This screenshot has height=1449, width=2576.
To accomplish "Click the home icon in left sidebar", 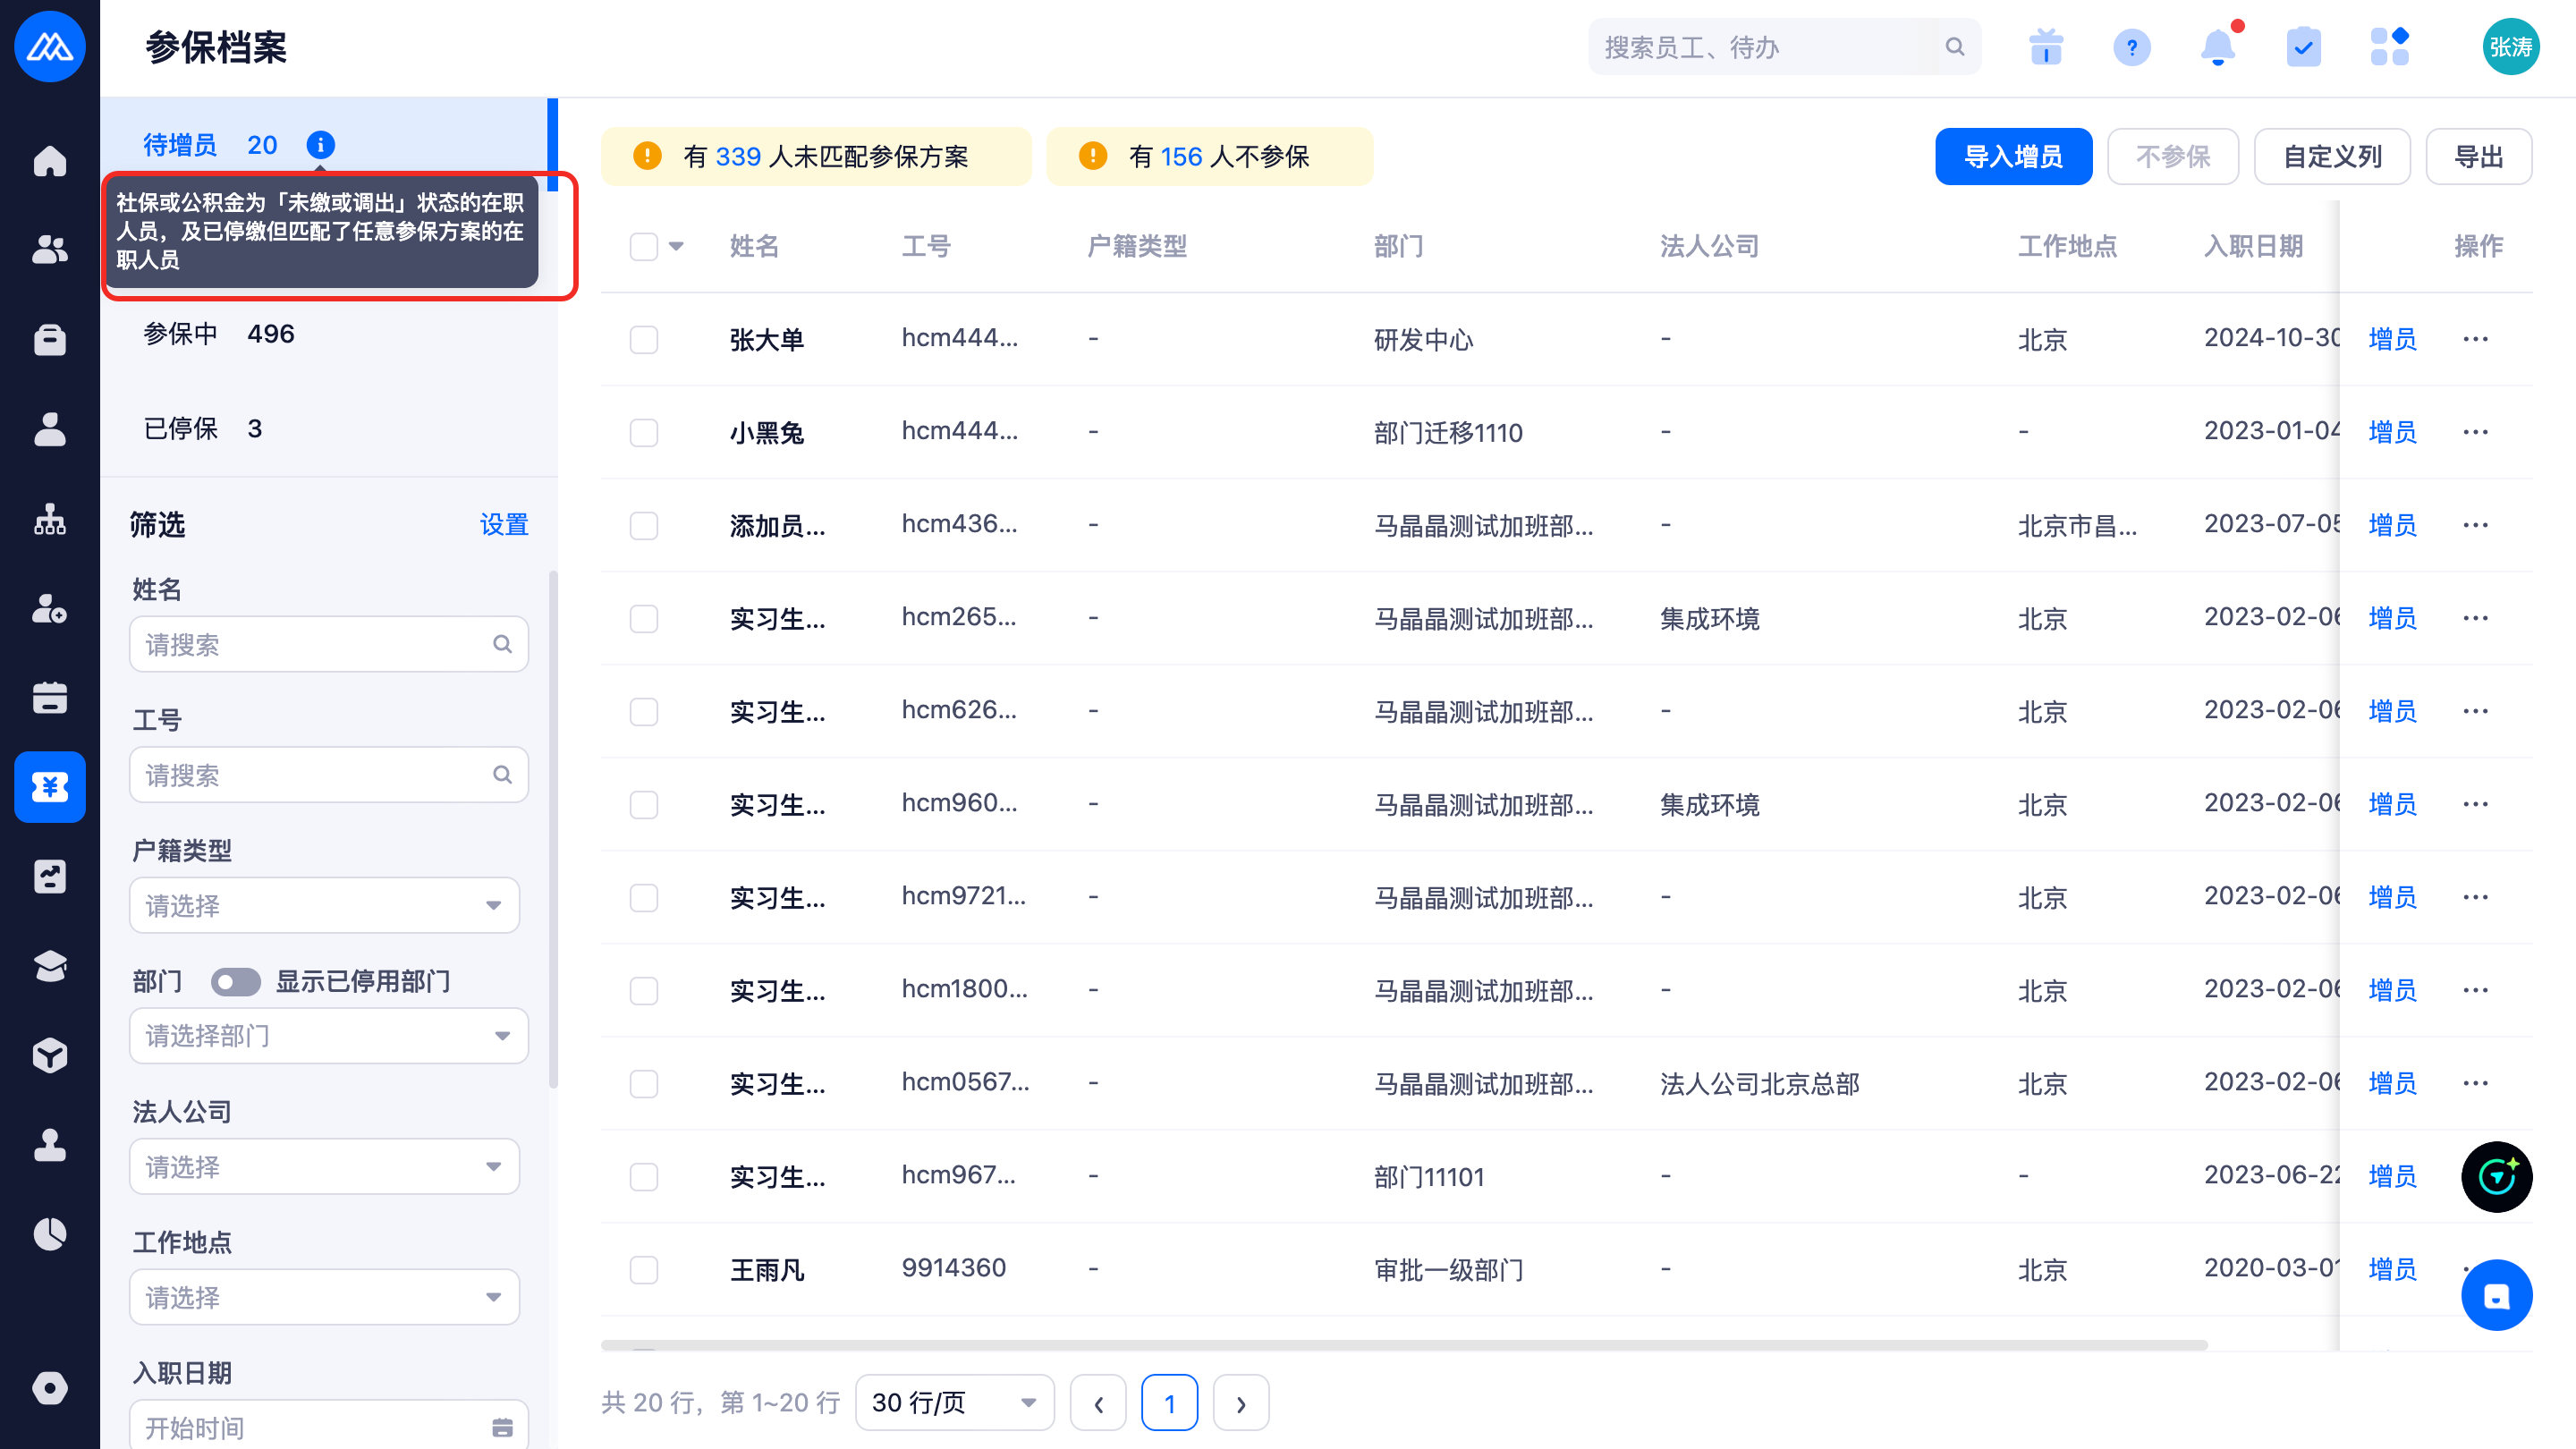I will (x=49, y=161).
